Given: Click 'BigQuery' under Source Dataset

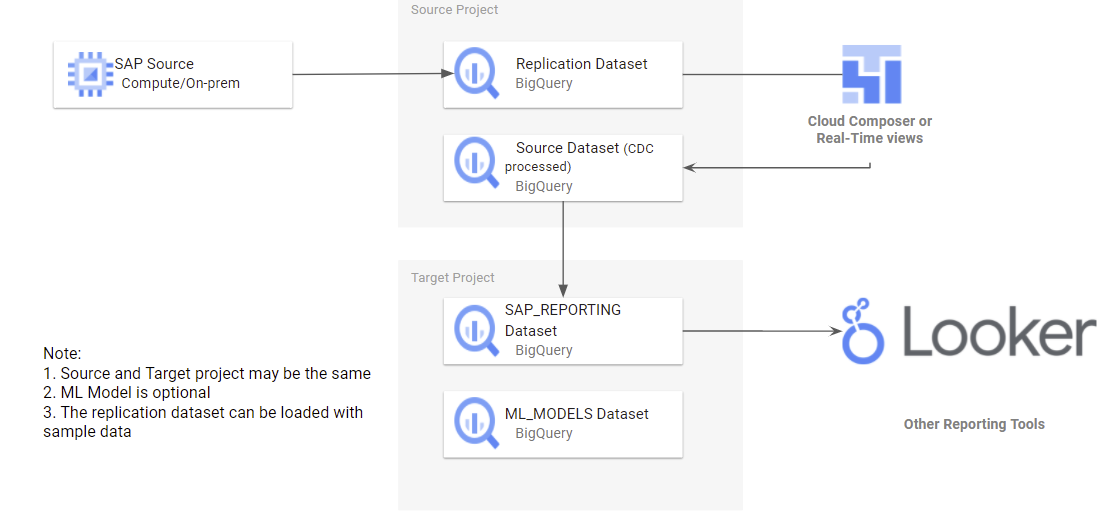Looking at the screenshot, I should [x=544, y=186].
